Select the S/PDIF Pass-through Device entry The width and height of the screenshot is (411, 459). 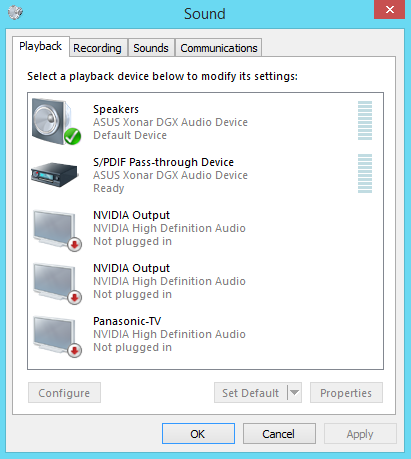click(x=205, y=175)
